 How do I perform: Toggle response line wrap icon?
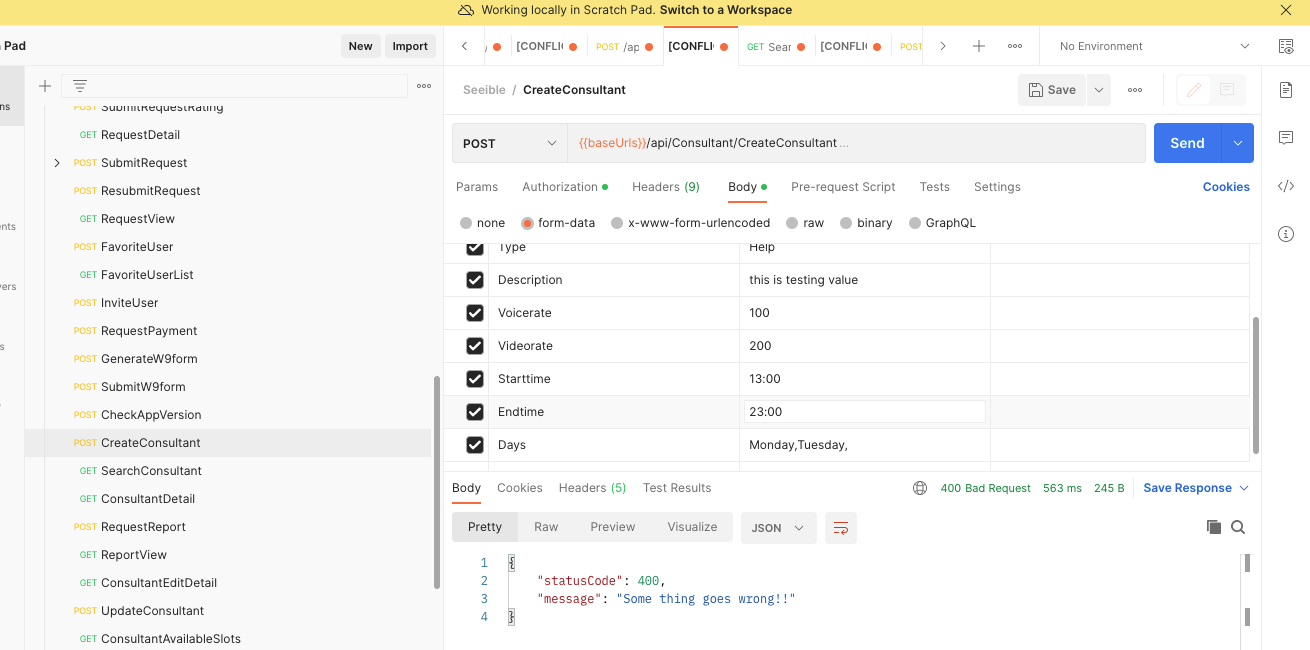[x=841, y=527]
